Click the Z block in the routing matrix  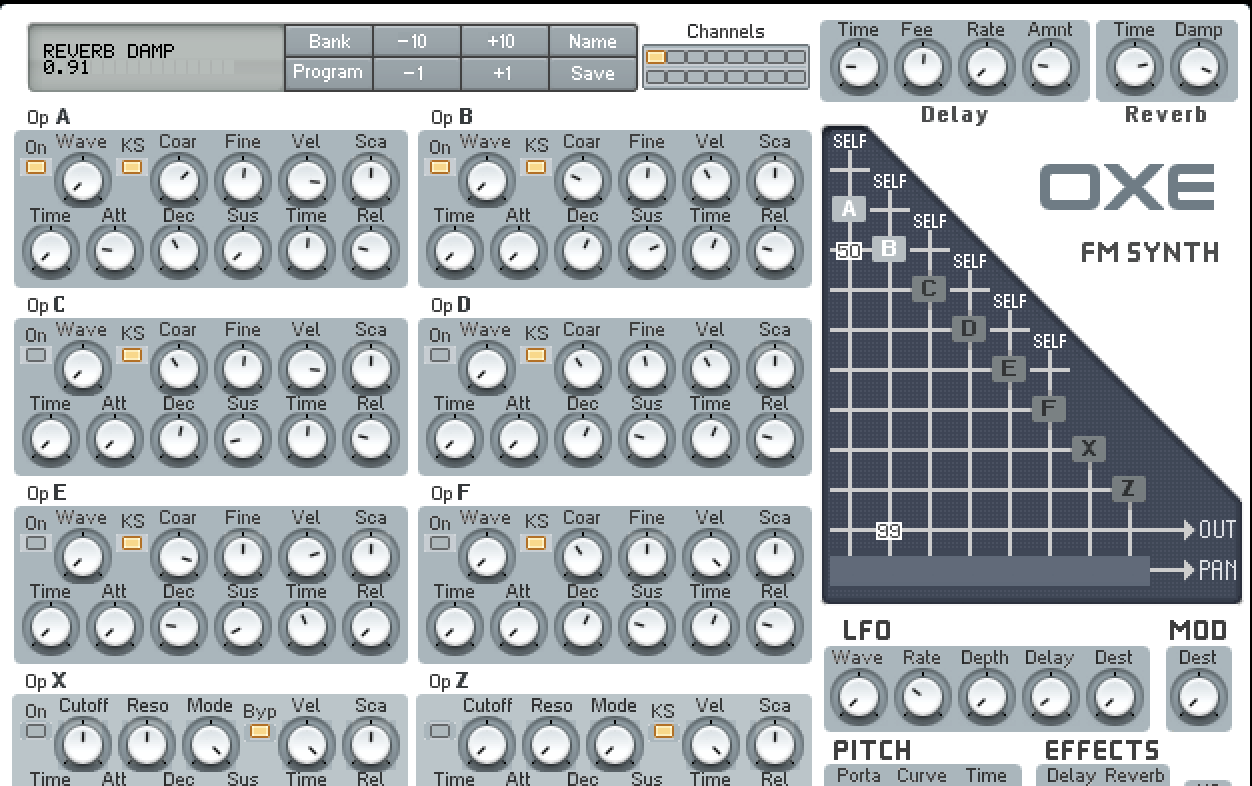(1128, 489)
